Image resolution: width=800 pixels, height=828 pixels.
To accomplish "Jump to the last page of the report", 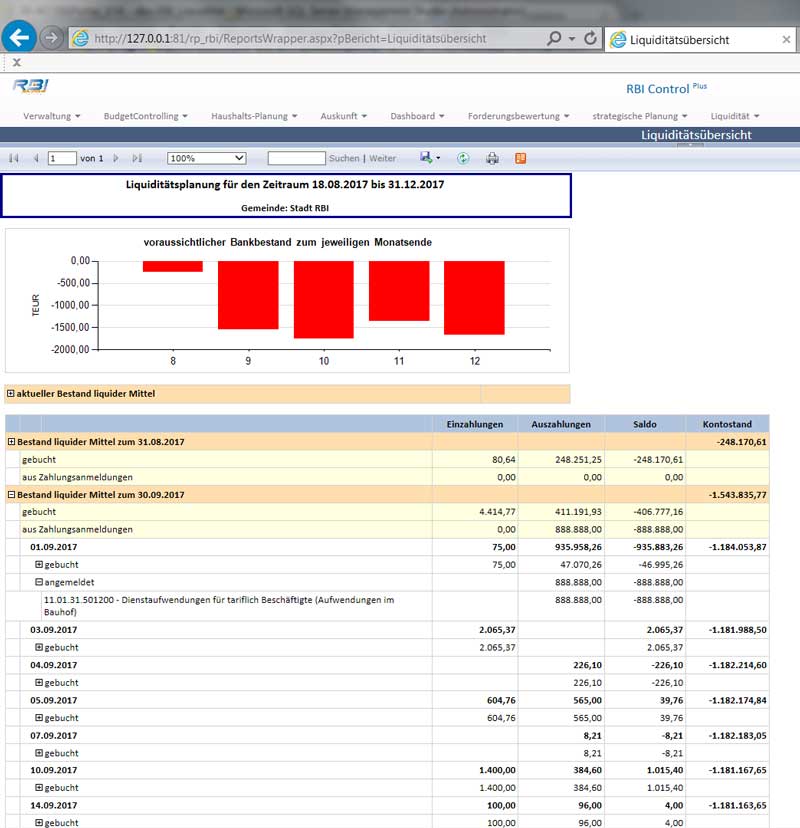I will (136, 158).
